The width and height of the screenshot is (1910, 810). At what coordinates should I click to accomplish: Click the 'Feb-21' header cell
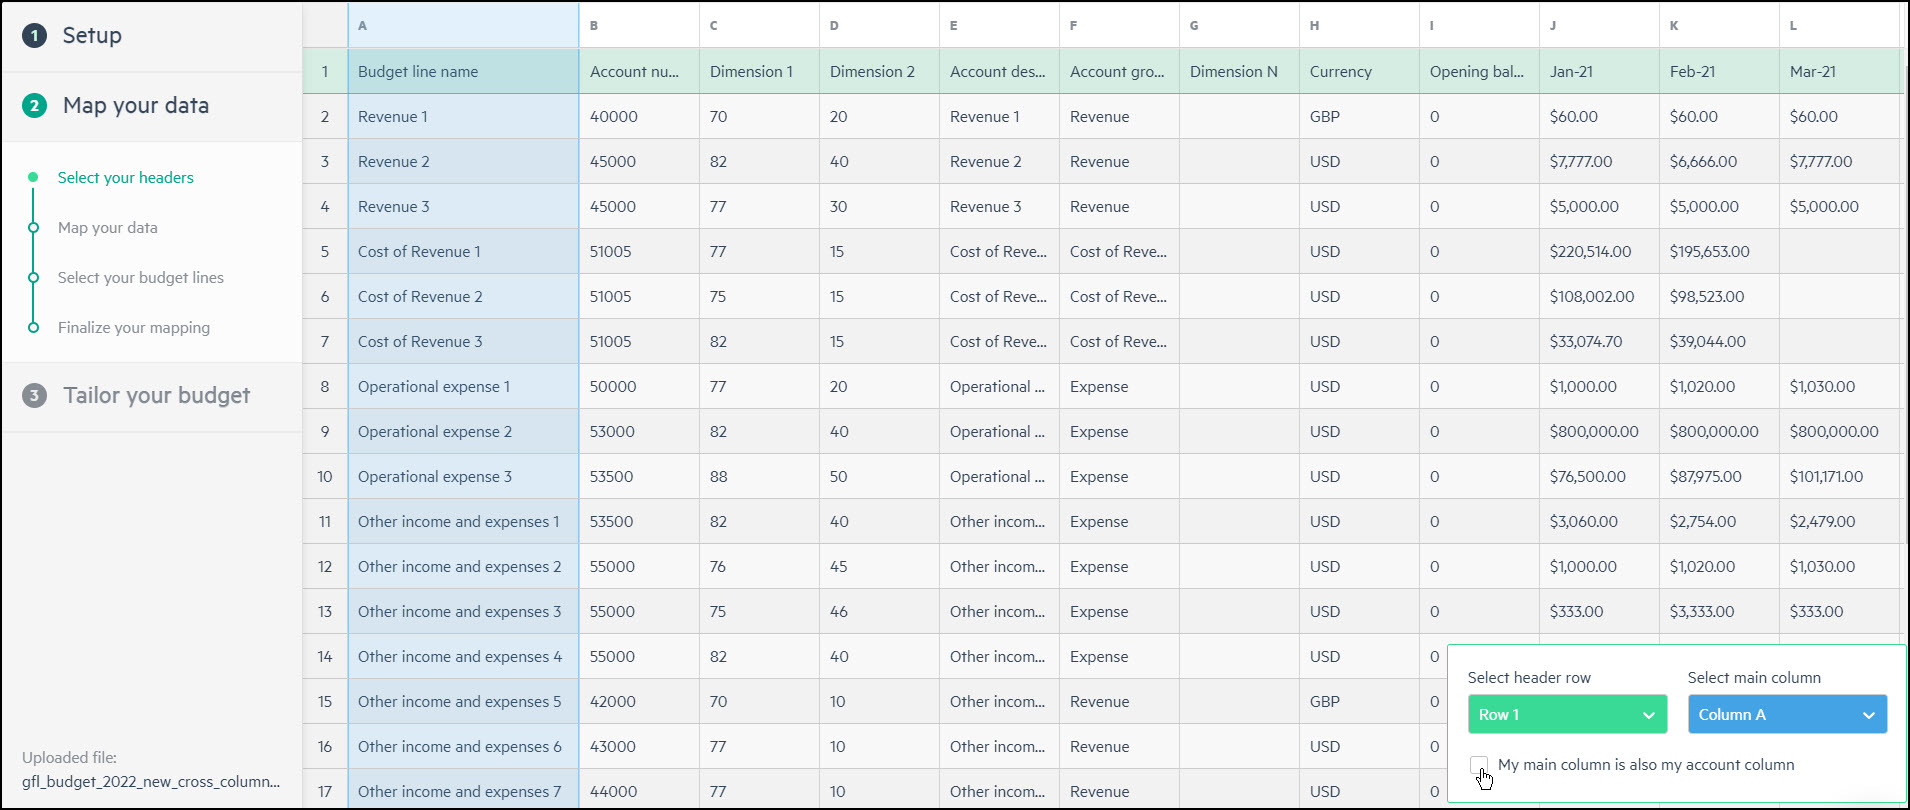click(1719, 71)
